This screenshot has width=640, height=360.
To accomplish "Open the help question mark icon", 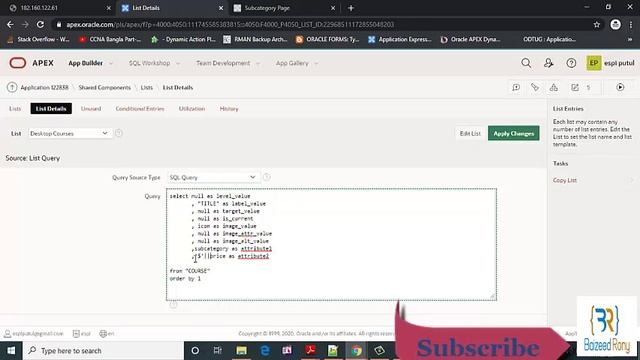I will tap(571, 63).
